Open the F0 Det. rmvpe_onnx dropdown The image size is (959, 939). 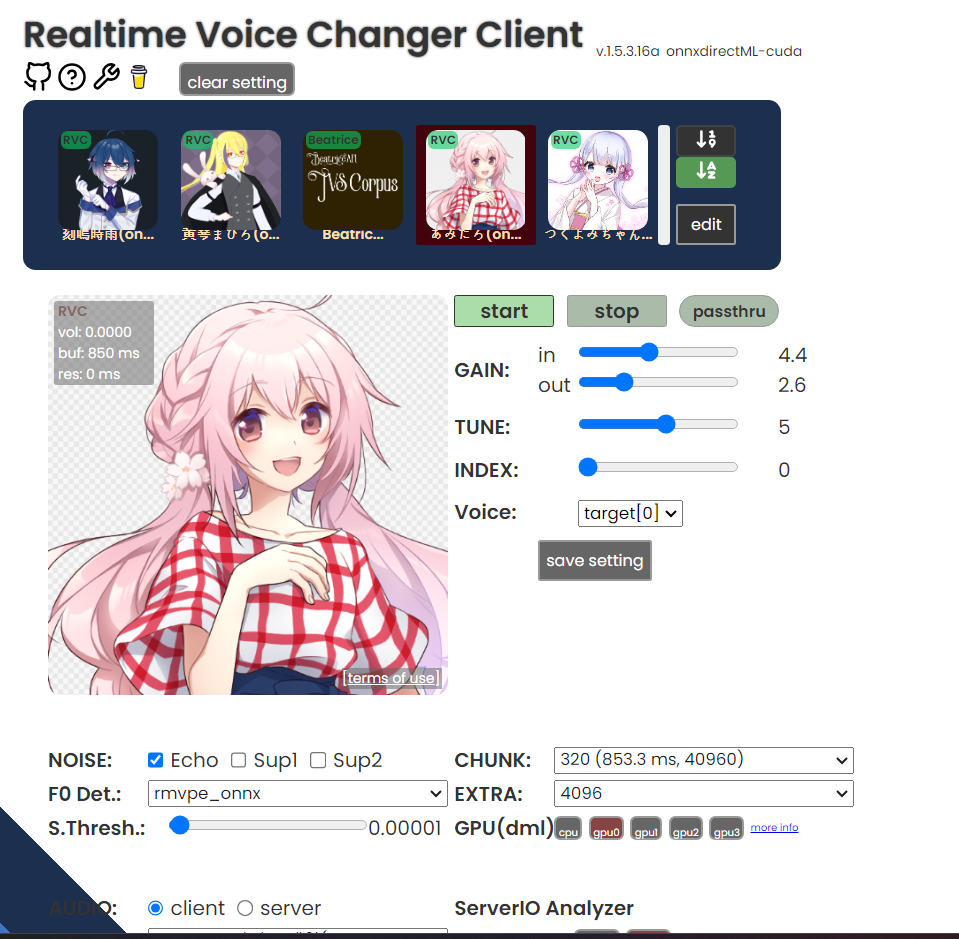(x=298, y=793)
